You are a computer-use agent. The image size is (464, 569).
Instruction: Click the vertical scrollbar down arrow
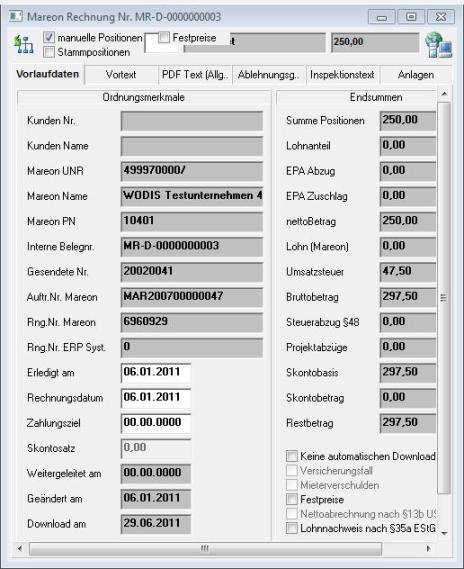click(444, 533)
